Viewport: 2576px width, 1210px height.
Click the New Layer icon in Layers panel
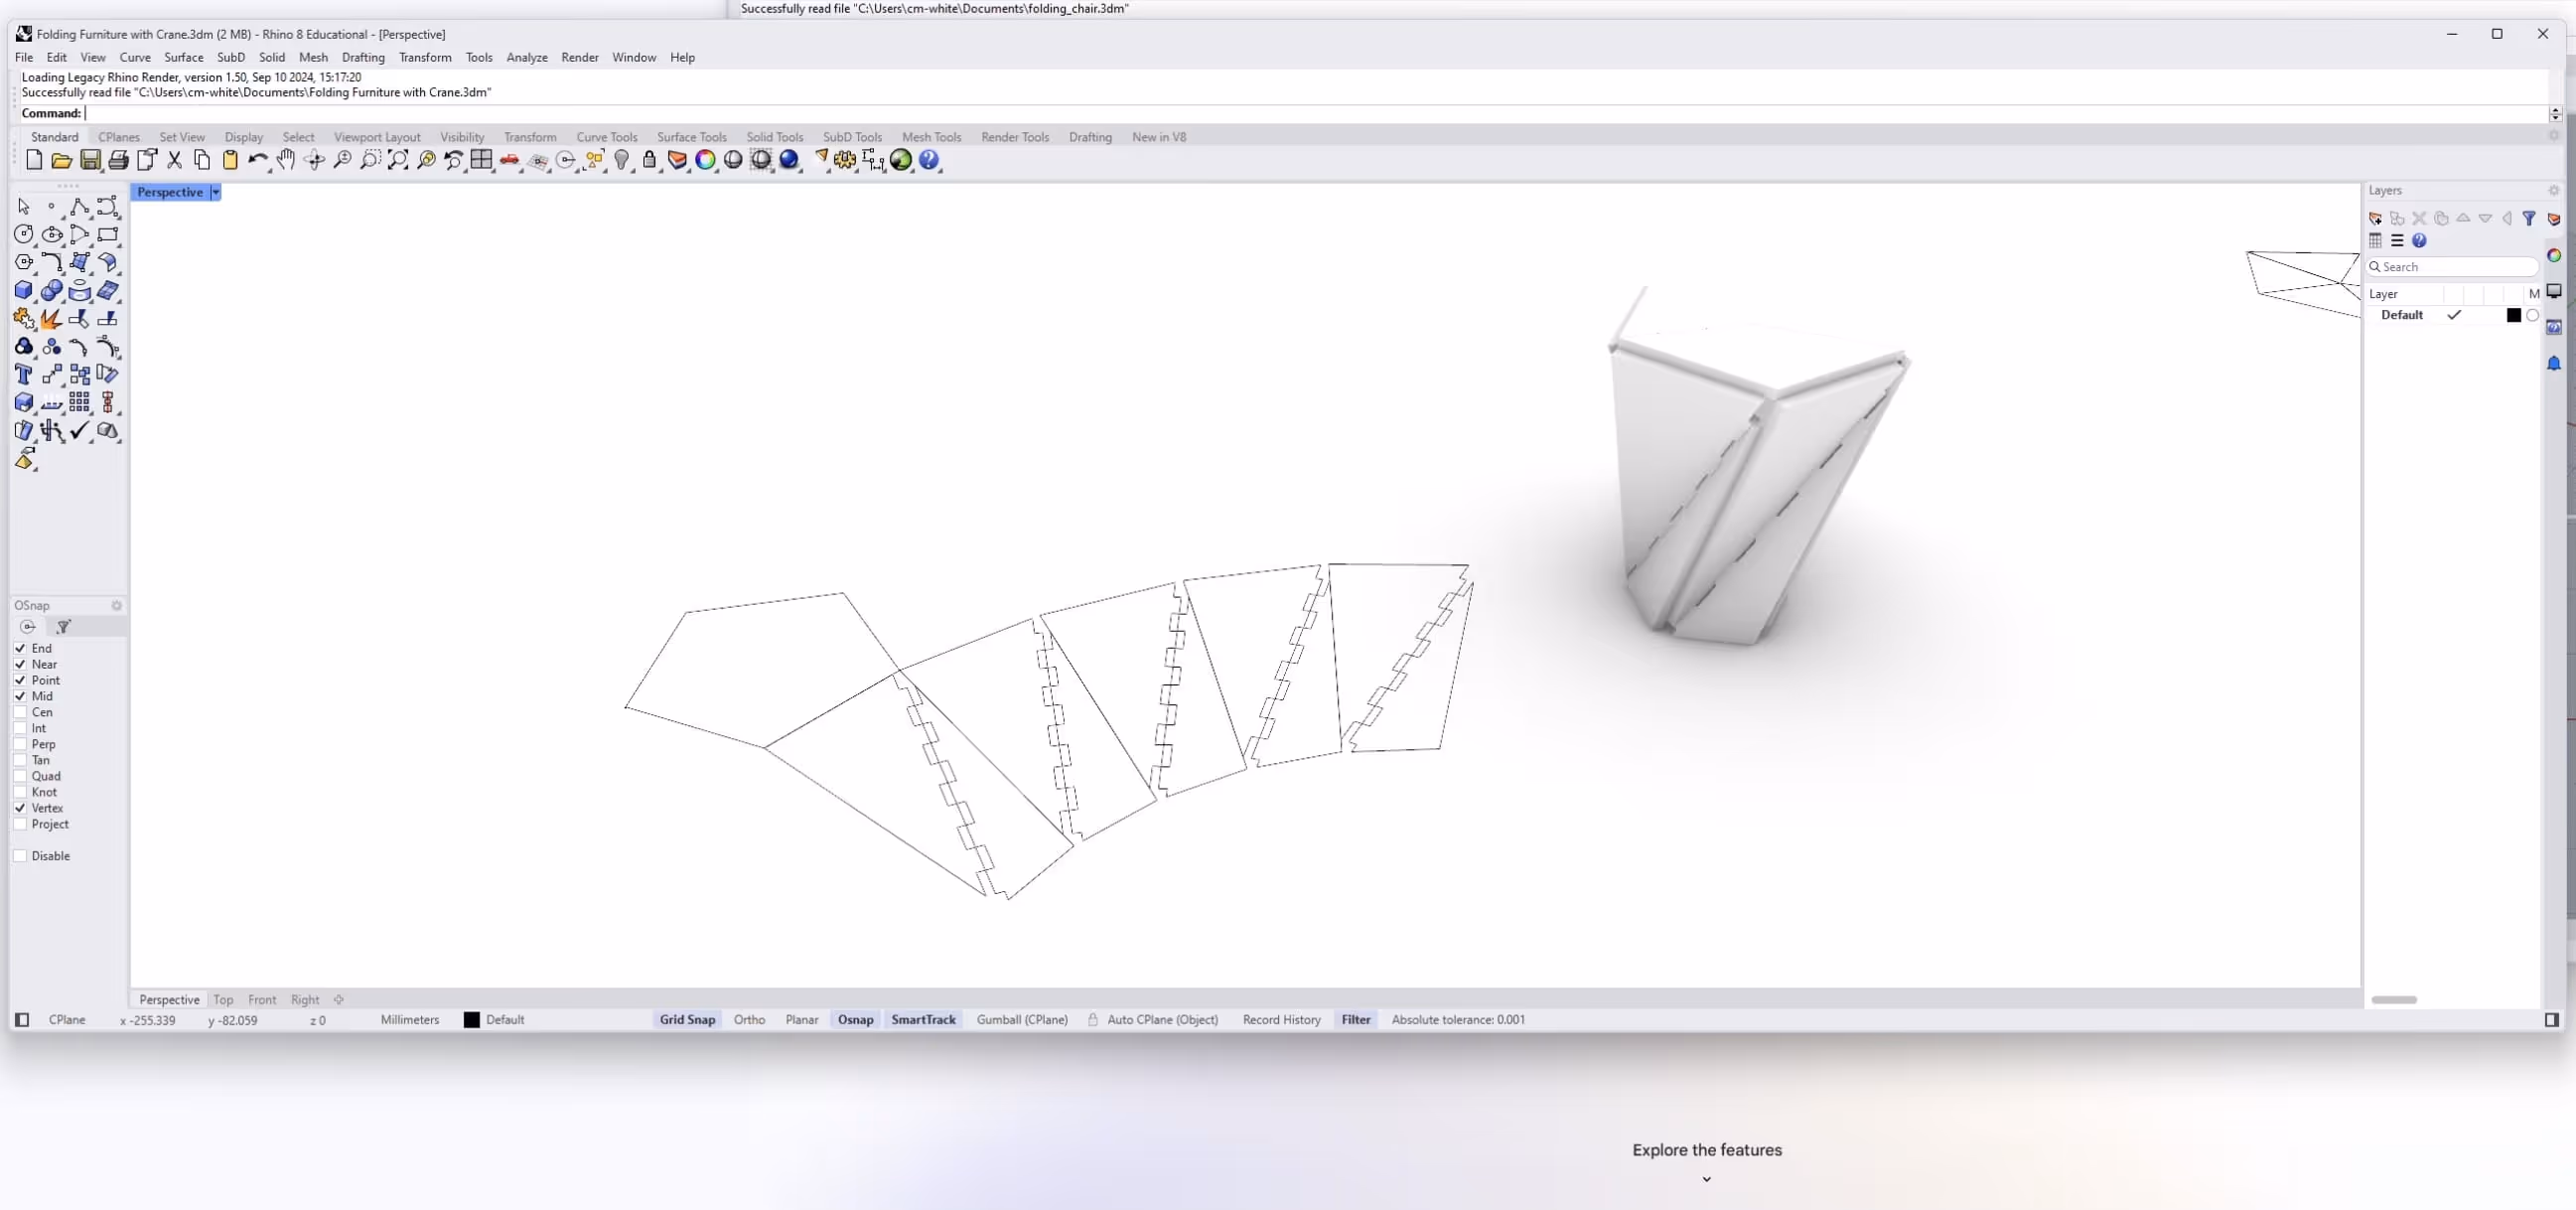(x=2375, y=218)
